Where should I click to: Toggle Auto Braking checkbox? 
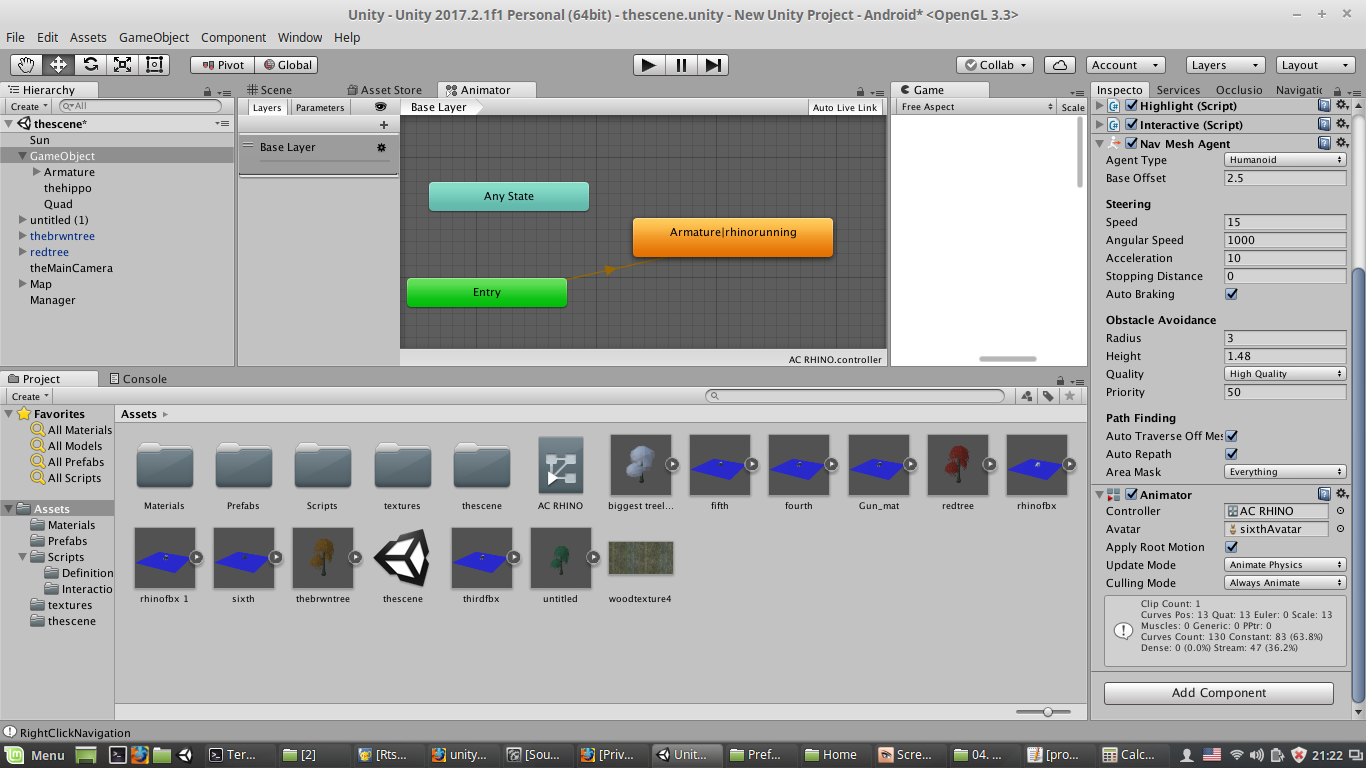1231,295
